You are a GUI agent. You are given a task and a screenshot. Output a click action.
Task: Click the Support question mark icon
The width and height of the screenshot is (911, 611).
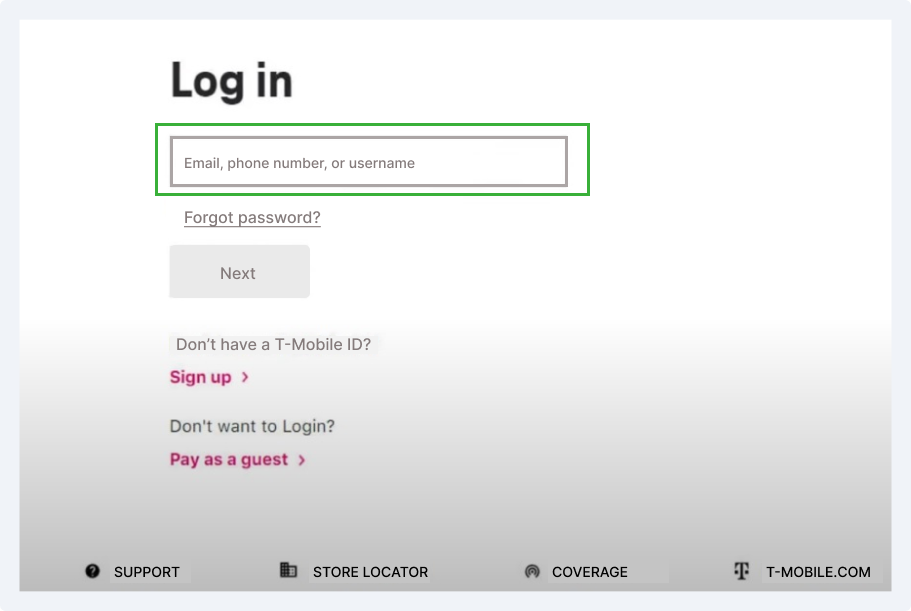point(93,571)
